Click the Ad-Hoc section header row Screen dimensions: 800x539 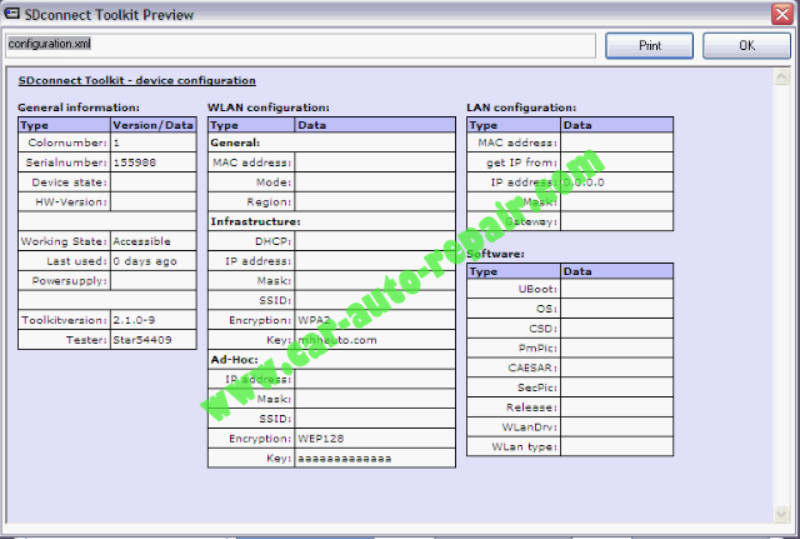click(x=332, y=359)
